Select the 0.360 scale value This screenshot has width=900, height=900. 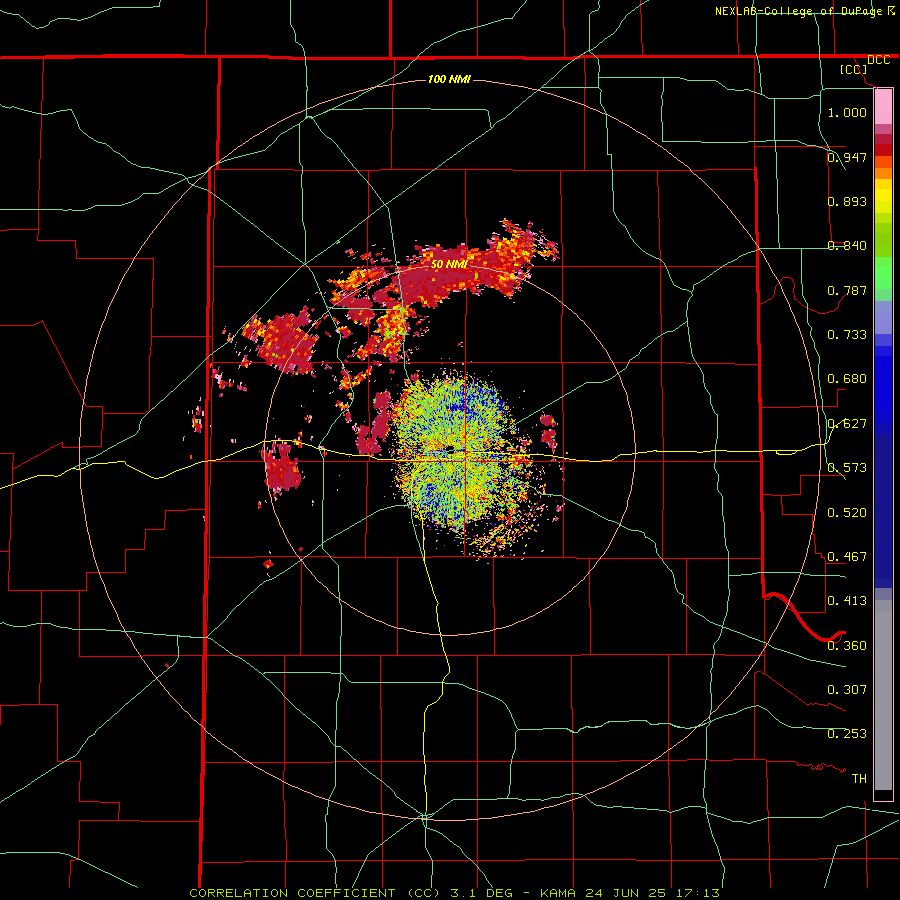pyautogui.click(x=847, y=645)
